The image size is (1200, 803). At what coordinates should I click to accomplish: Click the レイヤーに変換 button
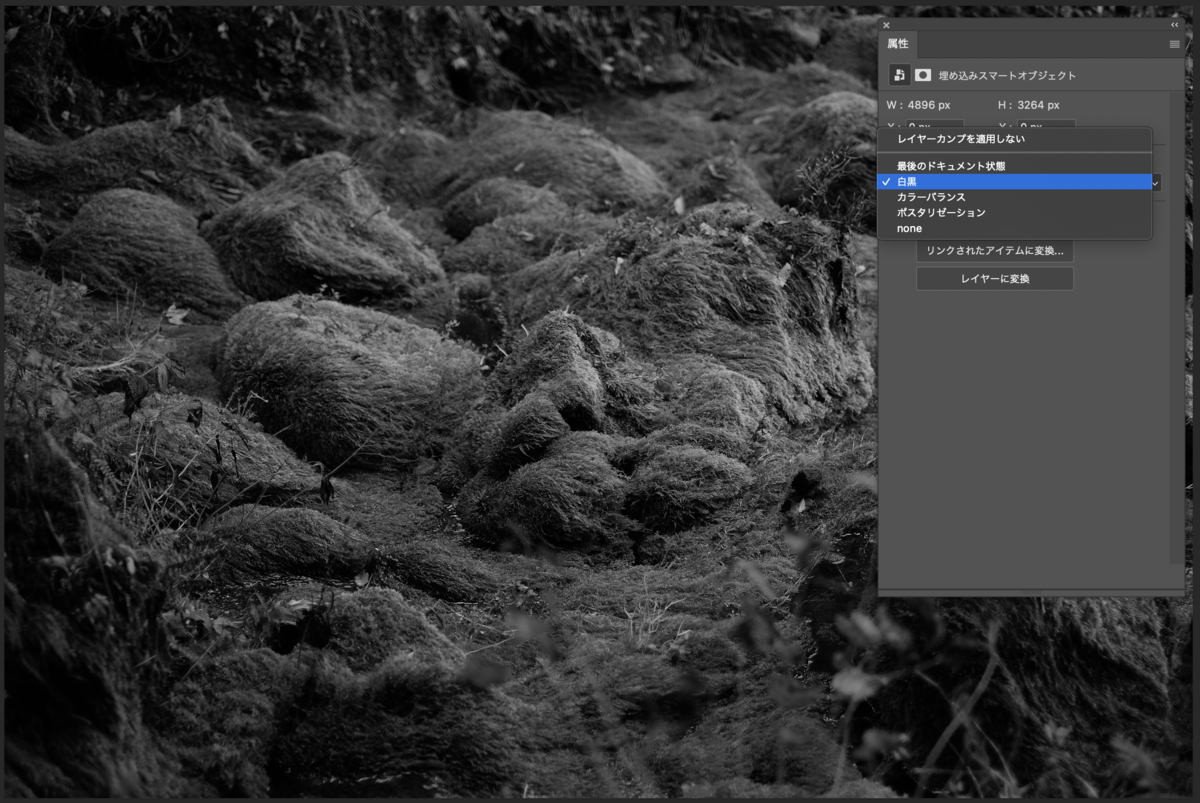[x=995, y=279]
